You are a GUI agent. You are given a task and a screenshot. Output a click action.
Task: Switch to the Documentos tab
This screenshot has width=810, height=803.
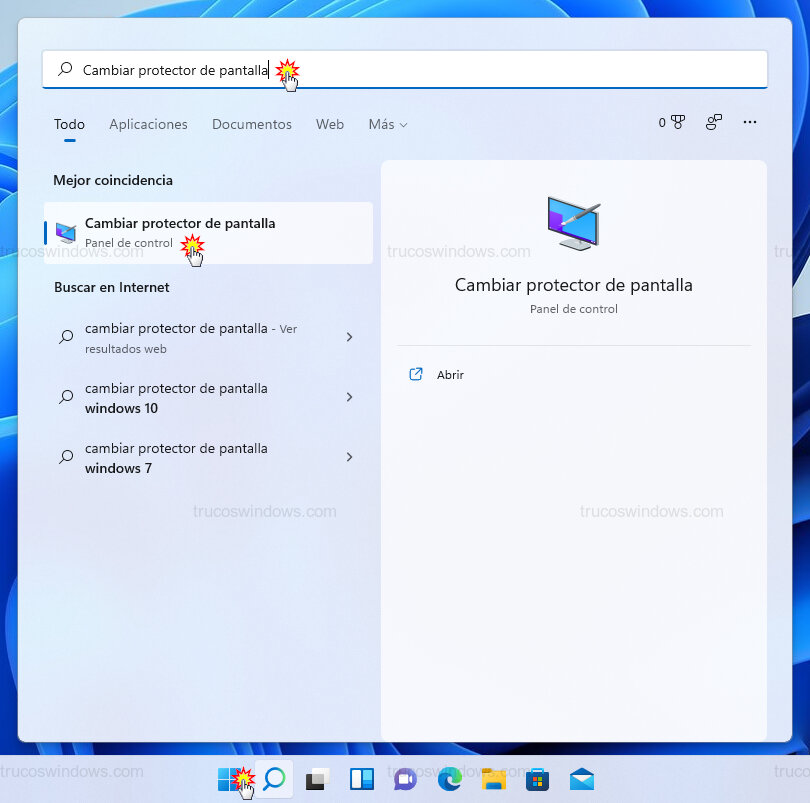(x=251, y=124)
